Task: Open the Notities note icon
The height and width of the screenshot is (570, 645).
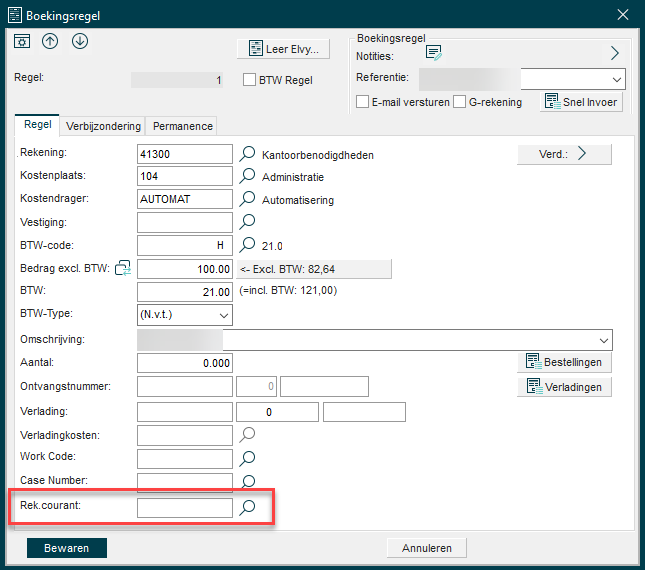Action: click(x=434, y=54)
